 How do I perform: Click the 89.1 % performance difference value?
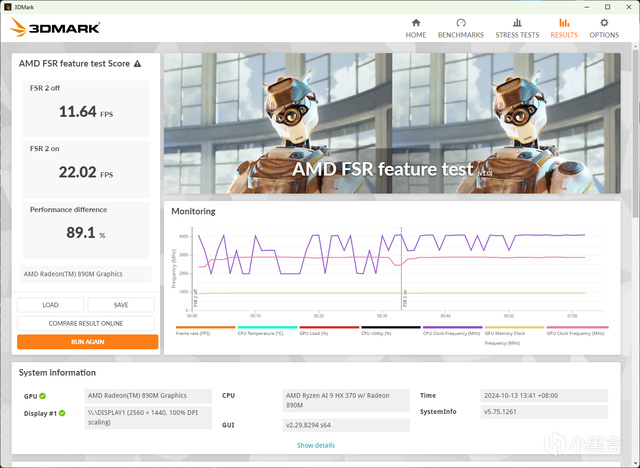86,233
